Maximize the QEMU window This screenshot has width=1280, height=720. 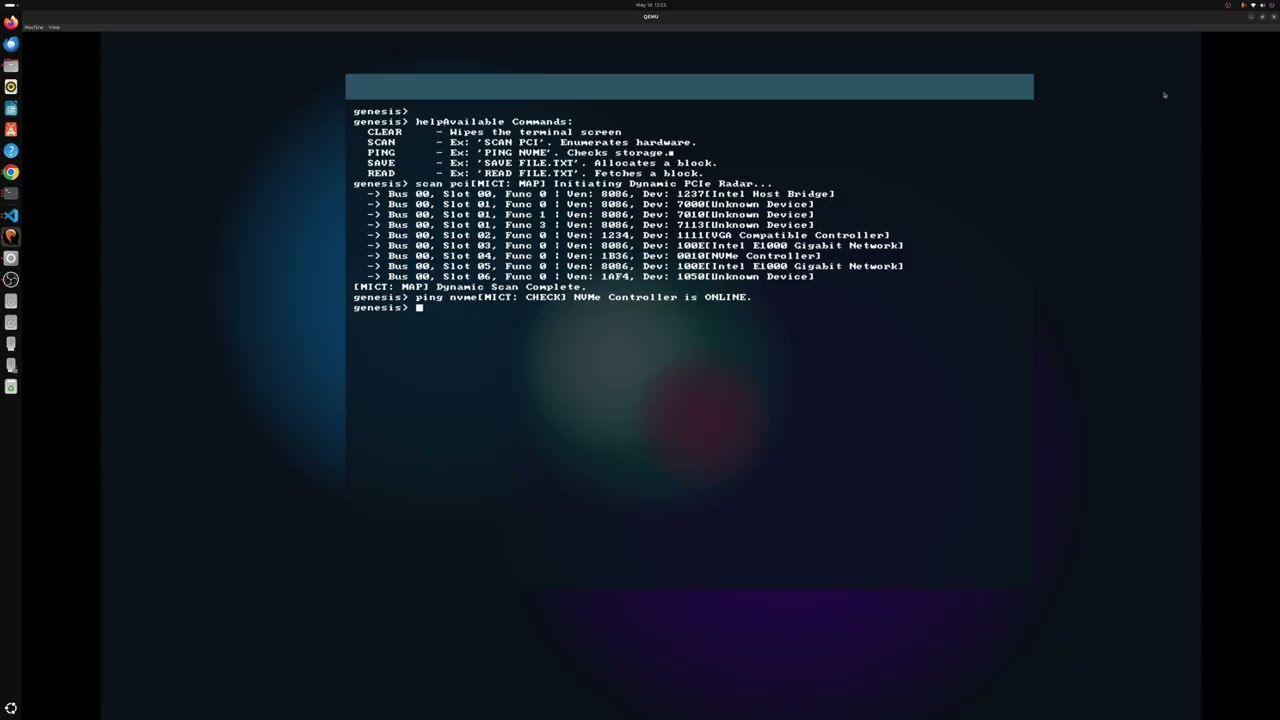coord(1262,16)
